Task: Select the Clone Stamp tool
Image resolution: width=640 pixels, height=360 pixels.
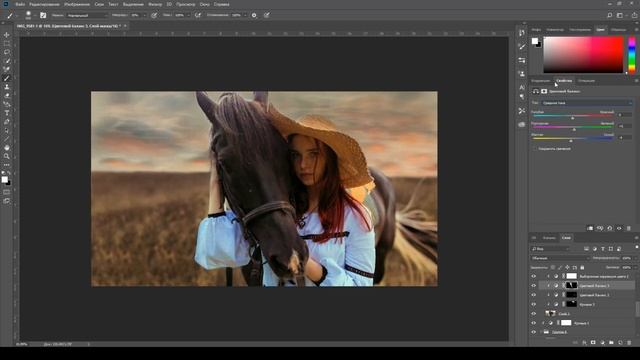Action: pyautogui.click(x=7, y=87)
